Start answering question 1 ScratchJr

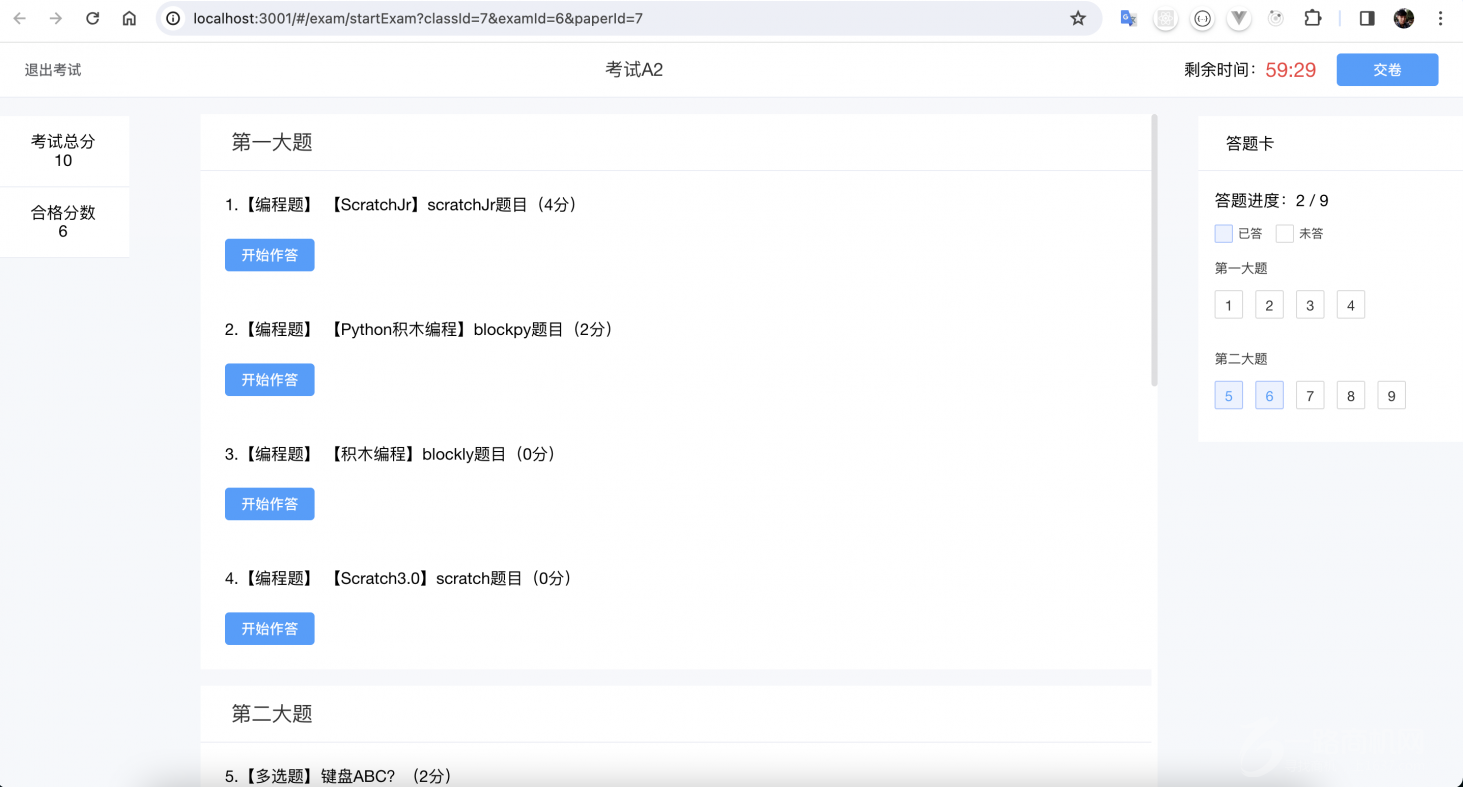pos(269,255)
